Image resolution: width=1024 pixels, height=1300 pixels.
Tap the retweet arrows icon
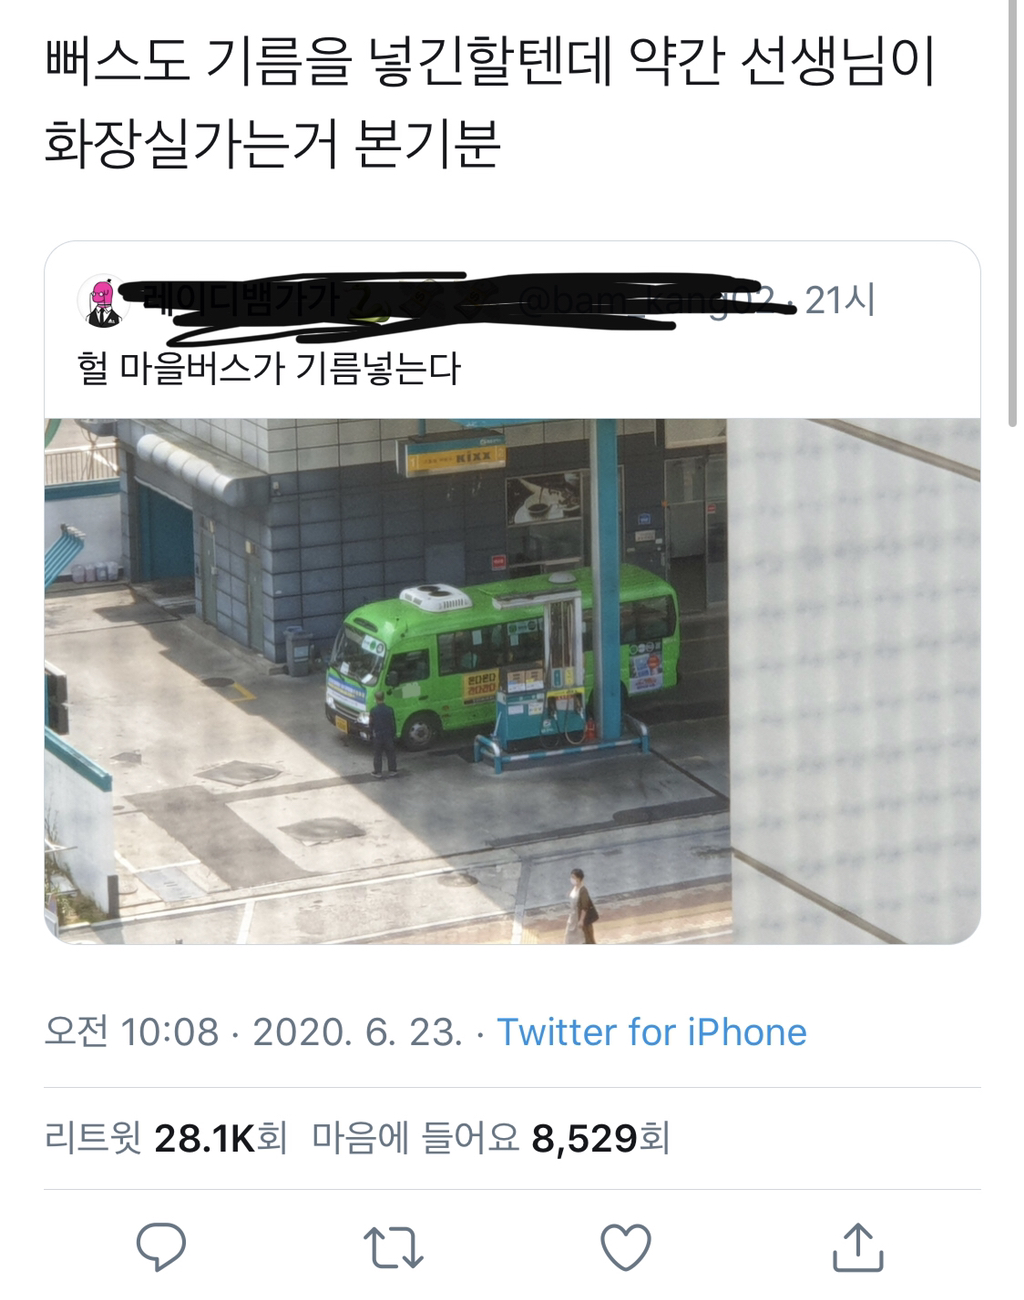click(393, 1248)
